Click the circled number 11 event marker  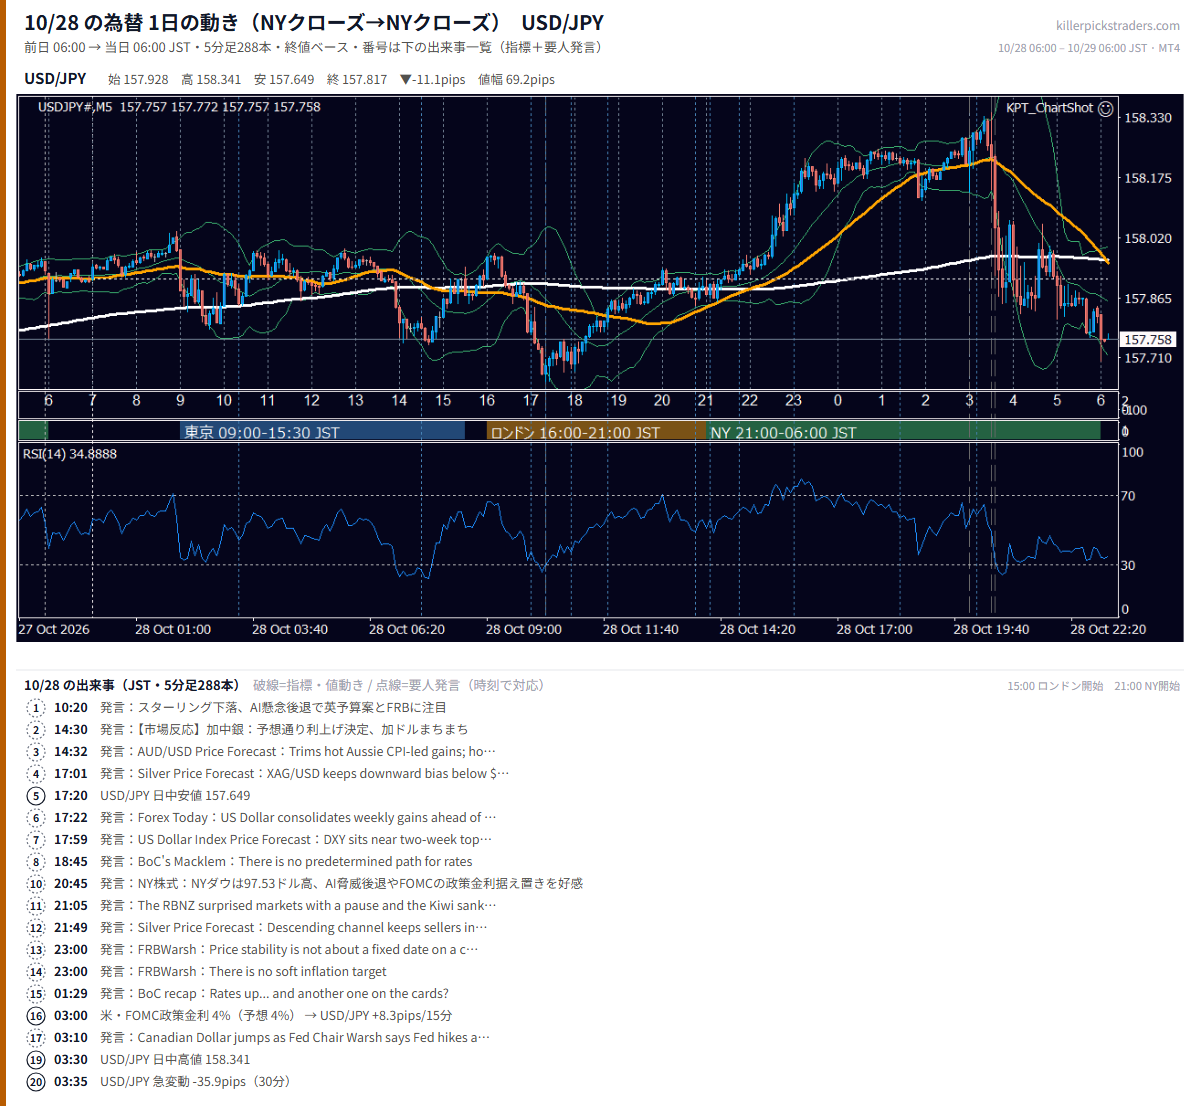tap(36, 906)
